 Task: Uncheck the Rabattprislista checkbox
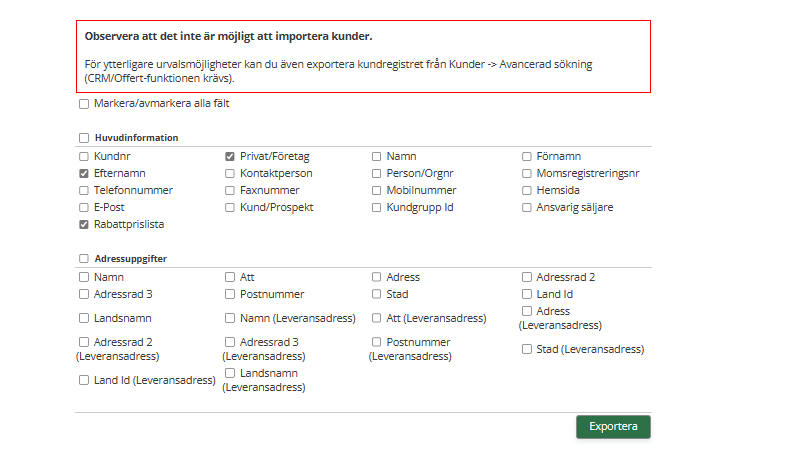(x=84, y=225)
